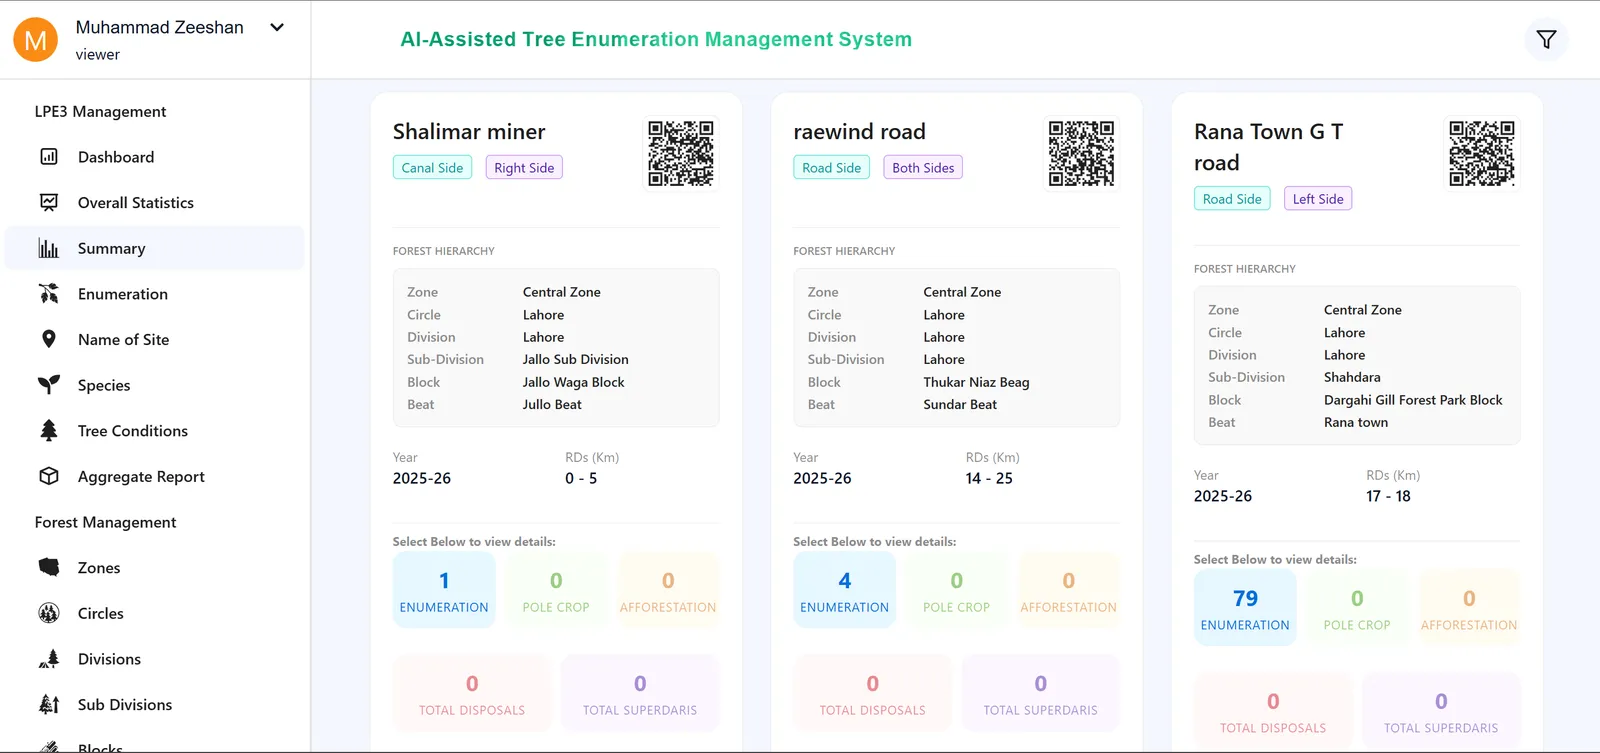Open the filter icon in the header
Viewport: 1600px width, 753px height.
click(x=1546, y=40)
